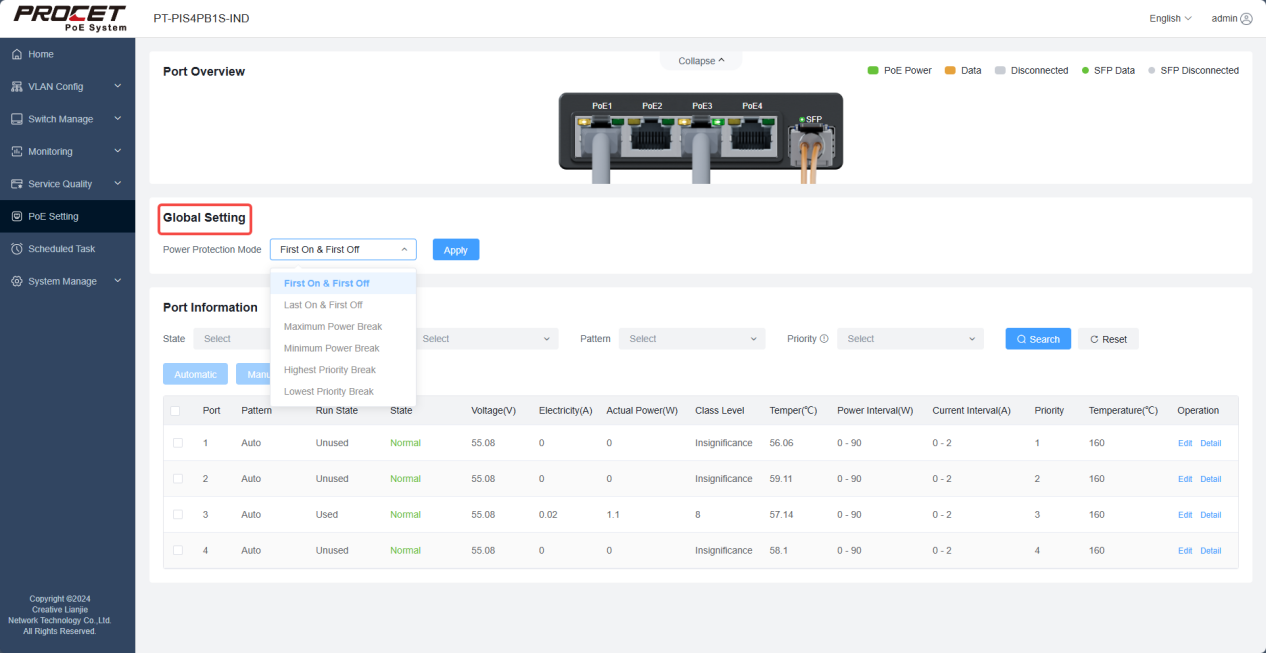Viewport: 1266px width, 653px height.
Task: Choose Maximum Power Break option
Action: coord(333,327)
